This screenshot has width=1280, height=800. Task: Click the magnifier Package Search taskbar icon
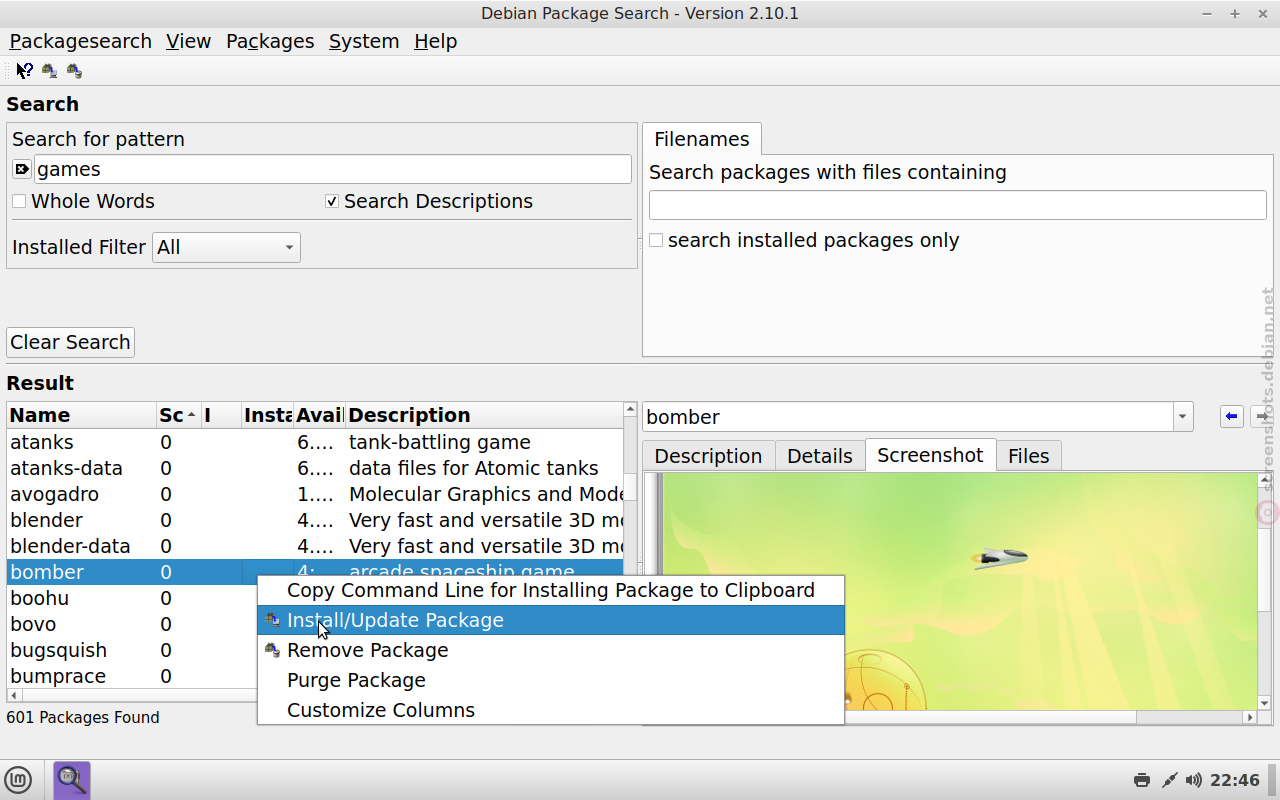point(72,780)
